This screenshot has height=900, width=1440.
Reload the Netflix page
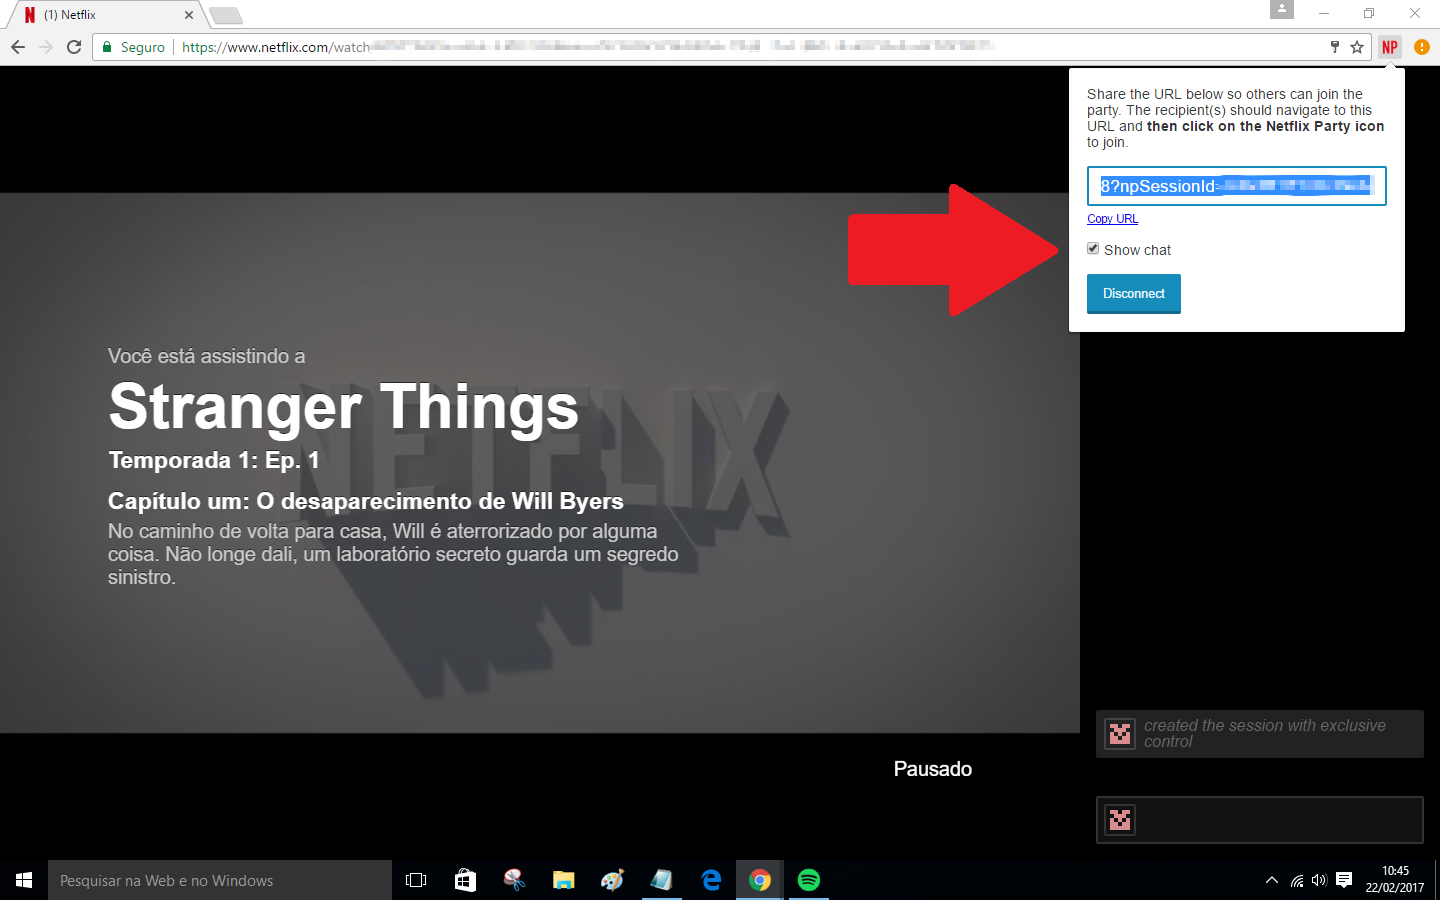tap(74, 47)
